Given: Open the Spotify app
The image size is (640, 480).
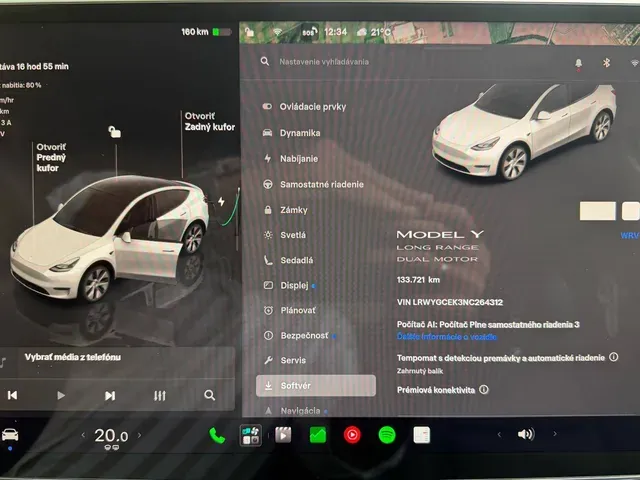Looking at the screenshot, I should [x=387, y=435].
